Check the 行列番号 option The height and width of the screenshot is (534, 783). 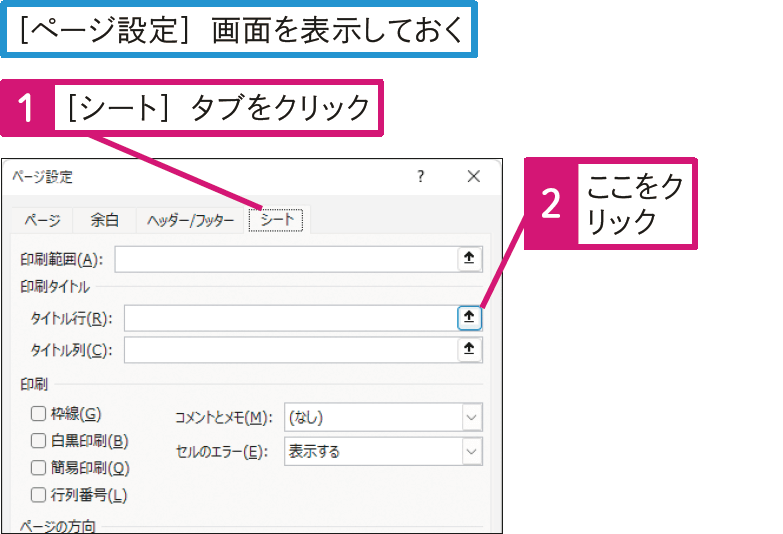pos(38,495)
